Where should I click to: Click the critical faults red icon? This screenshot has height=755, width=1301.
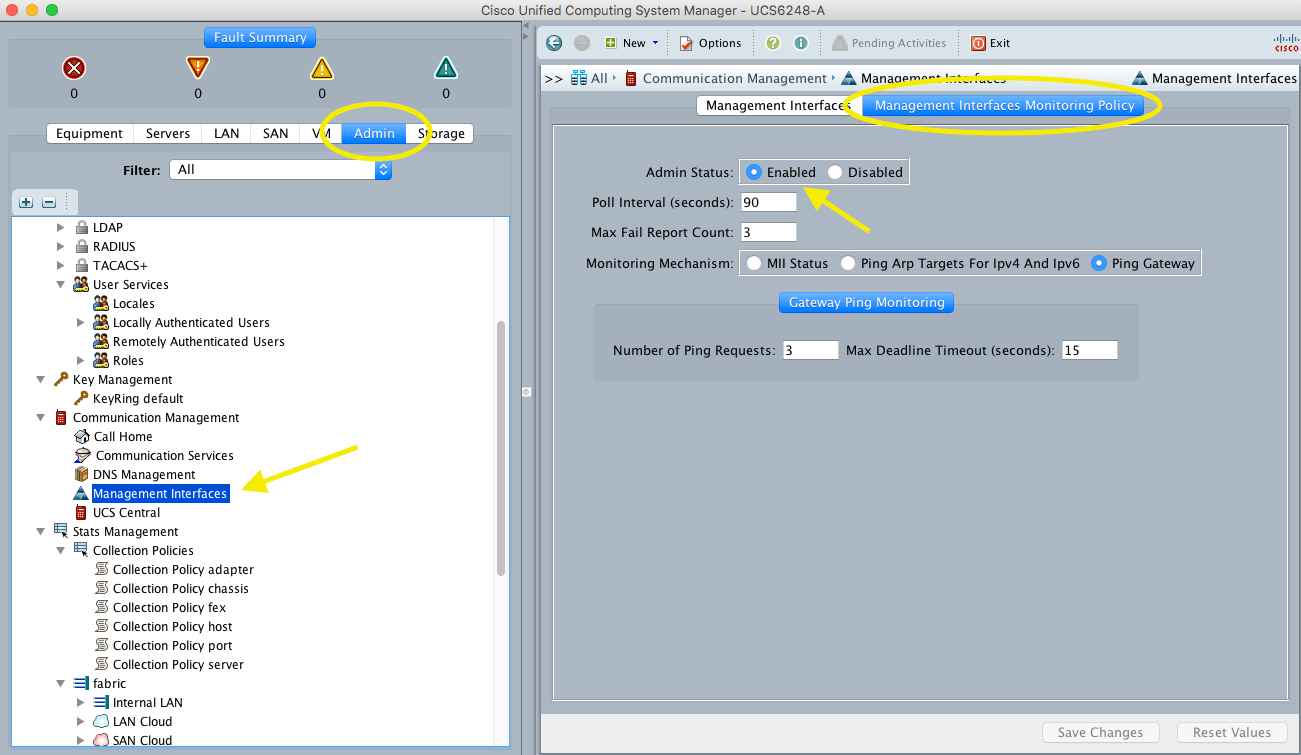click(74, 68)
